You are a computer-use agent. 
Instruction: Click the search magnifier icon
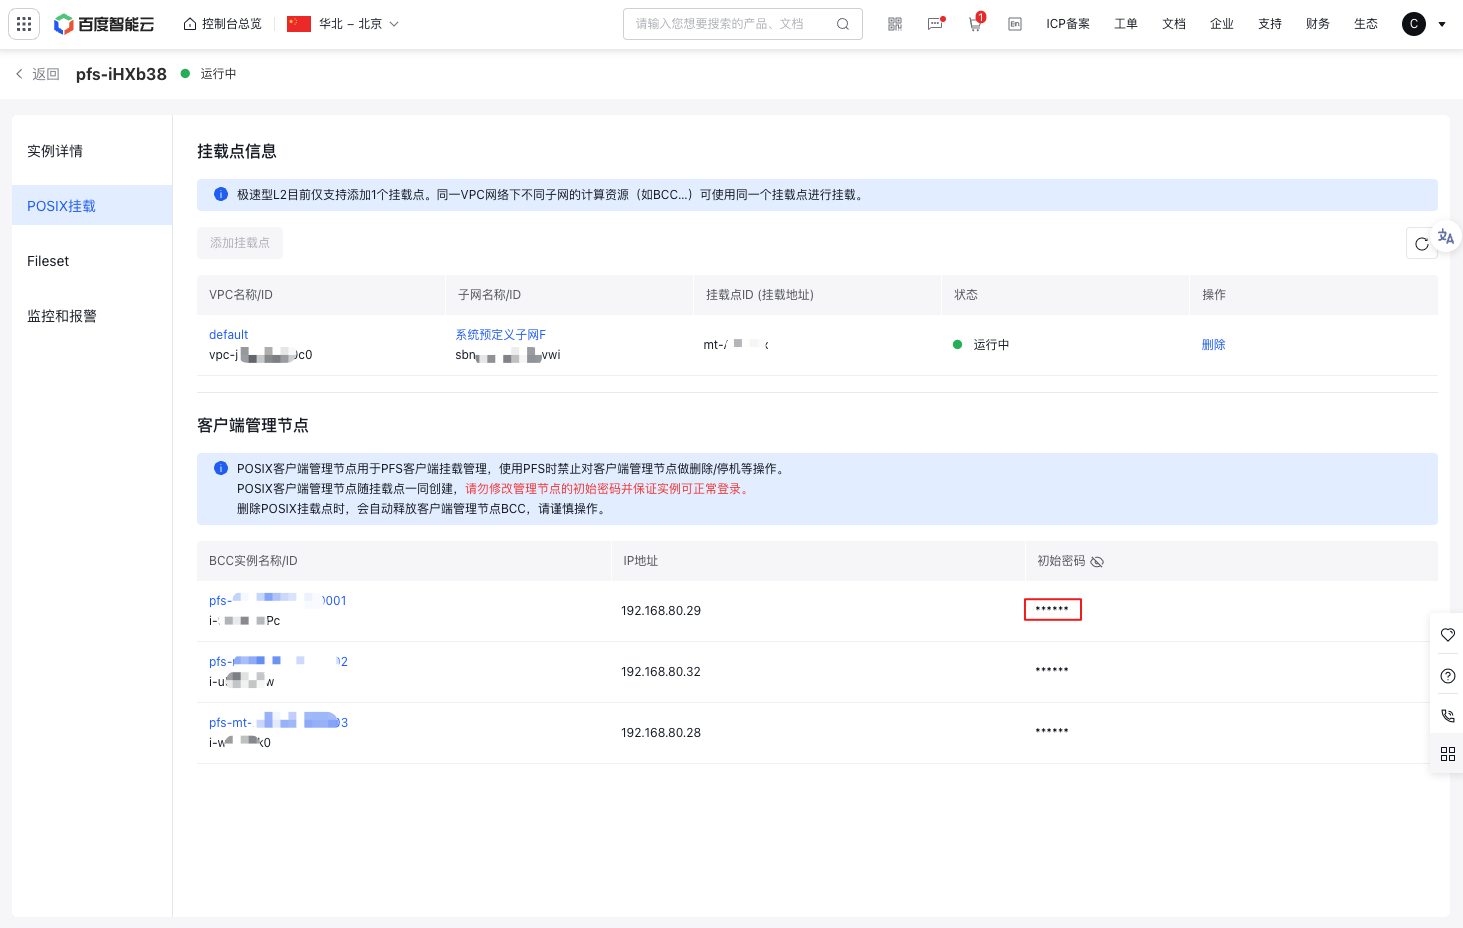point(843,24)
